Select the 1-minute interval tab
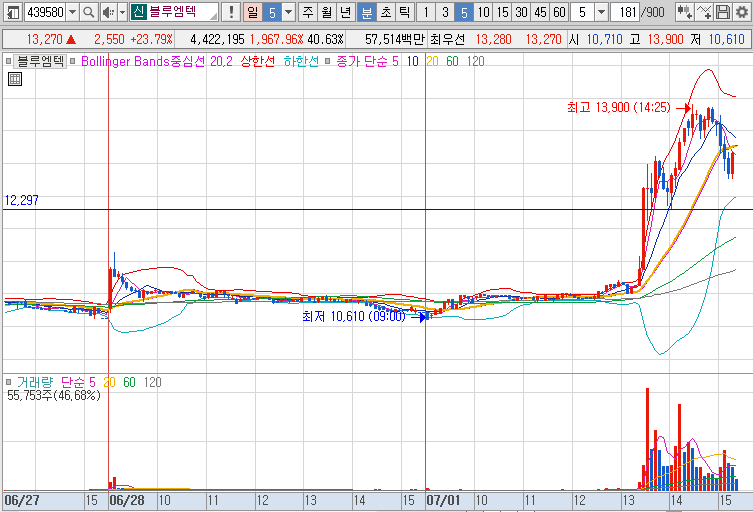This screenshot has height=512, width=753. pos(426,12)
